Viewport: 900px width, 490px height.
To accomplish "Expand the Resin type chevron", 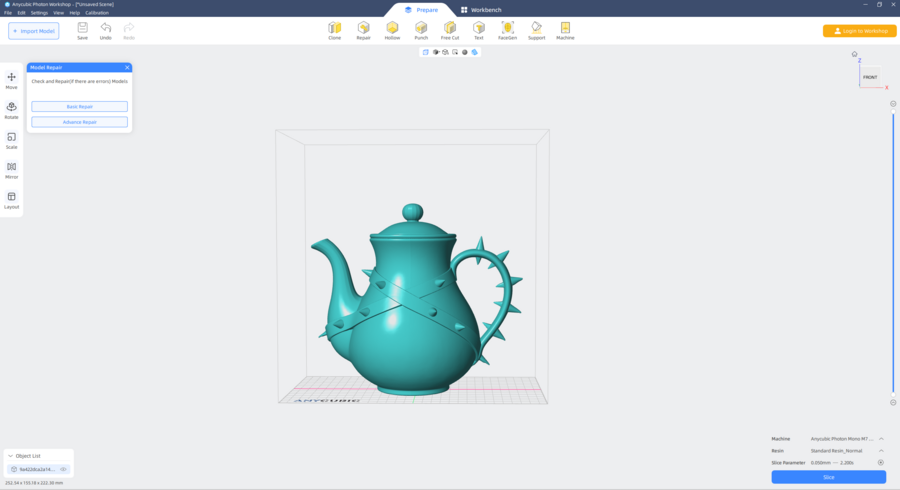I will [x=881, y=451].
